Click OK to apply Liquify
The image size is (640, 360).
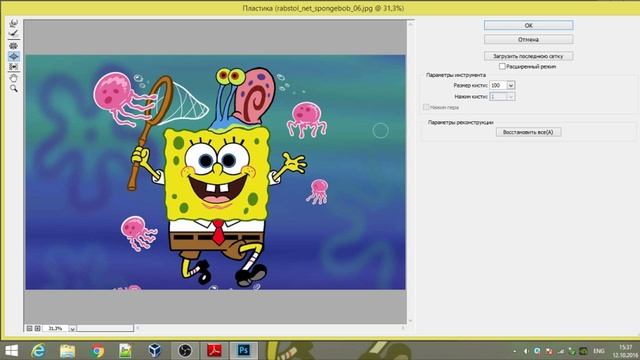(x=529, y=25)
